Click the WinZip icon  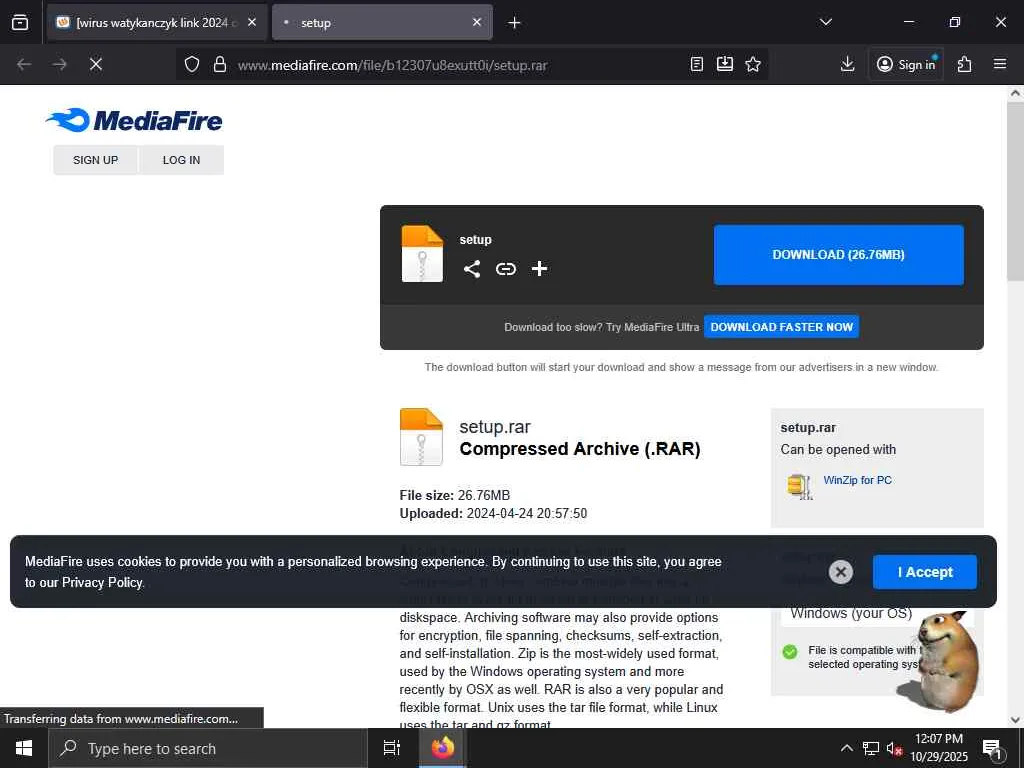pyautogui.click(x=800, y=487)
